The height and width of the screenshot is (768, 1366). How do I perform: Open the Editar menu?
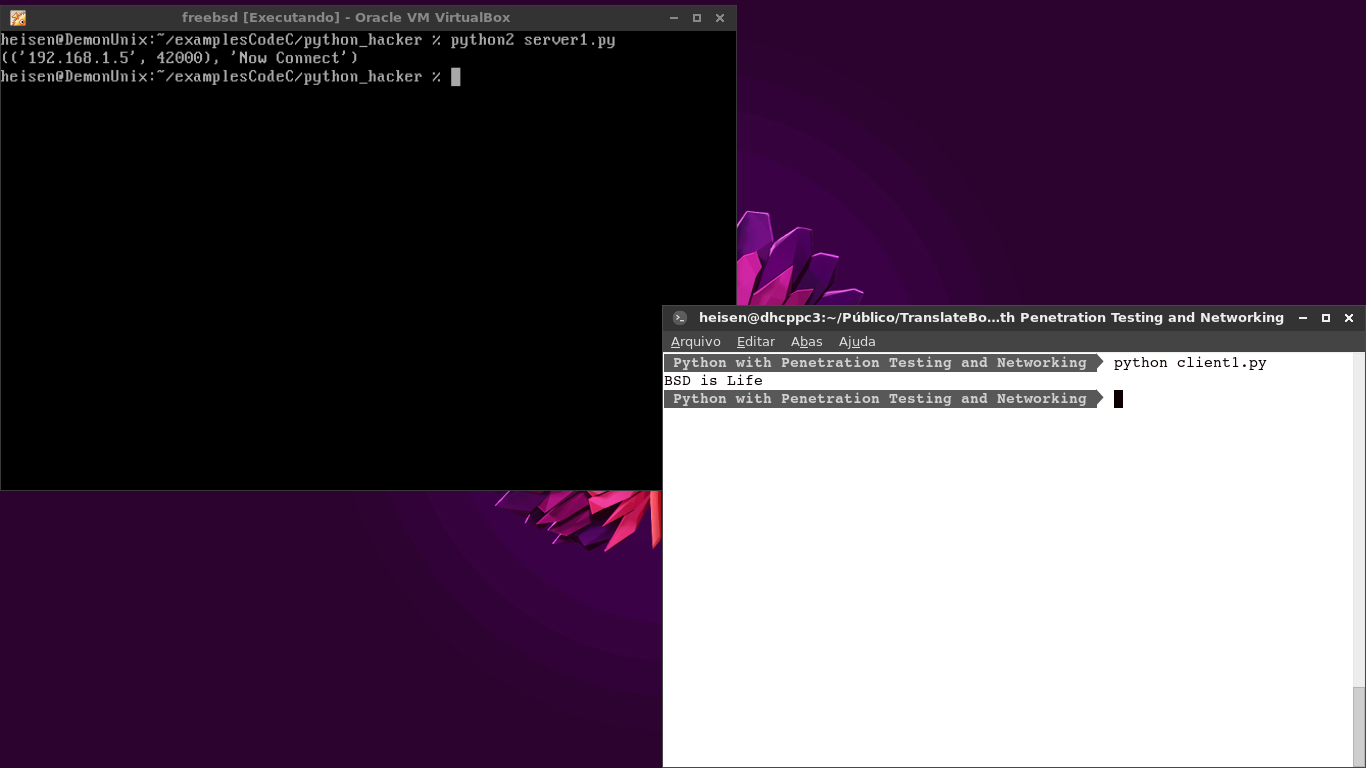(x=756, y=342)
